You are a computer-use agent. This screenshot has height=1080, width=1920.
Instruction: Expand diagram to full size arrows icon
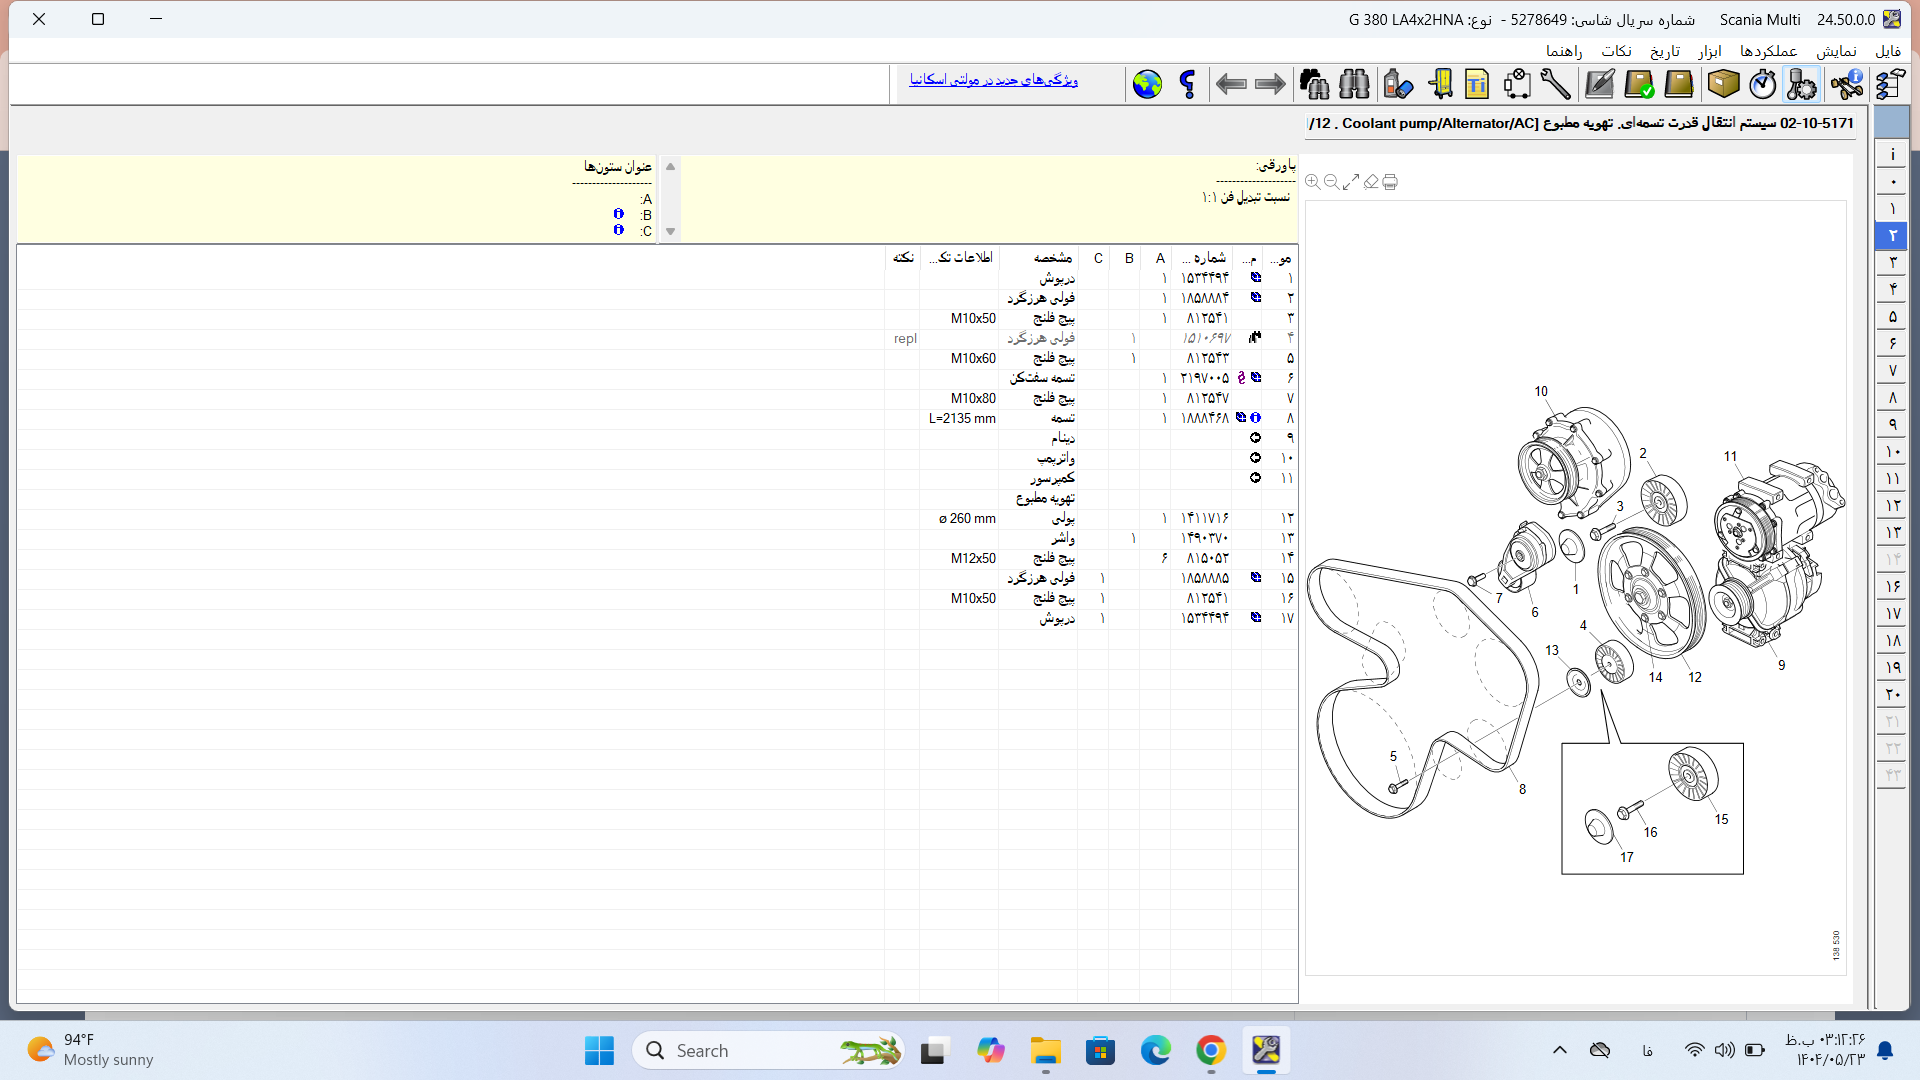pos(1351,182)
